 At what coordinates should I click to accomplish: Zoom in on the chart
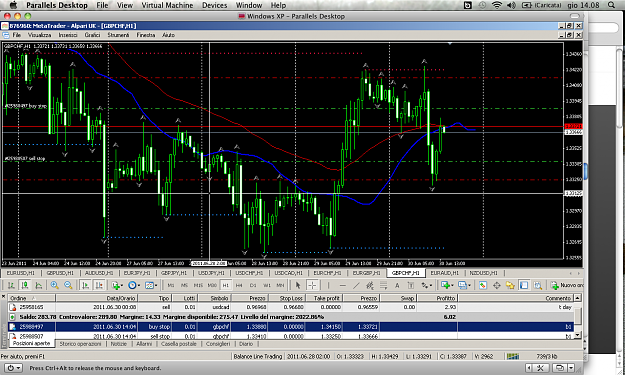(55, 285)
